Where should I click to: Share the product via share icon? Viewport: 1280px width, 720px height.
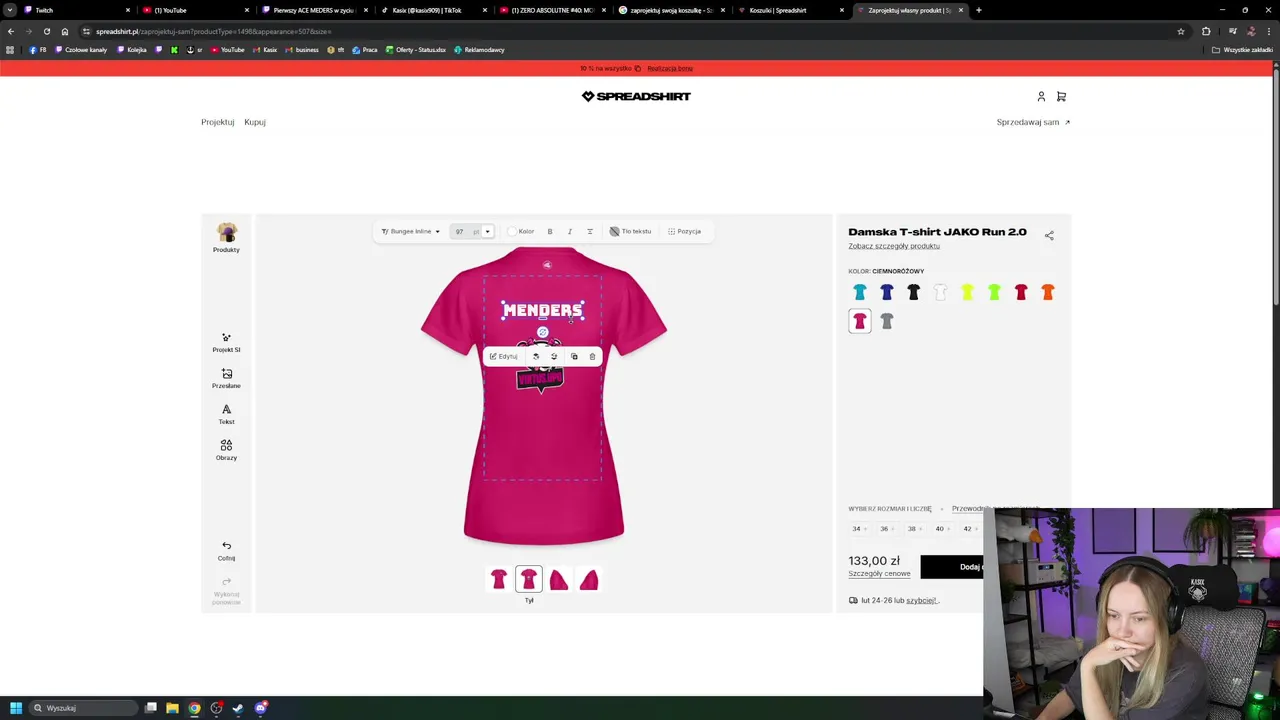click(1049, 235)
